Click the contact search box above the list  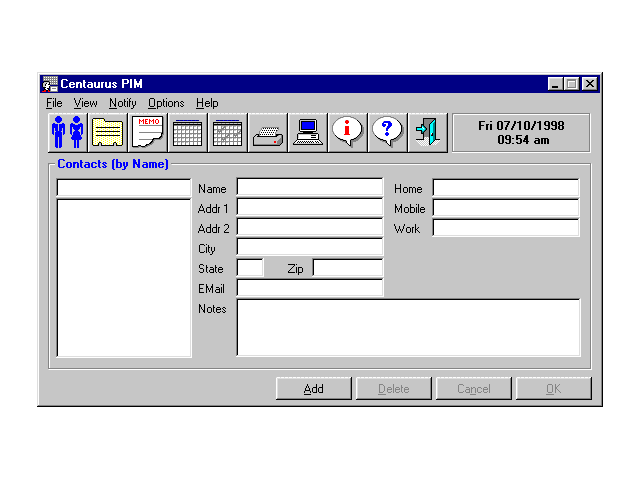tap(123, 188)
